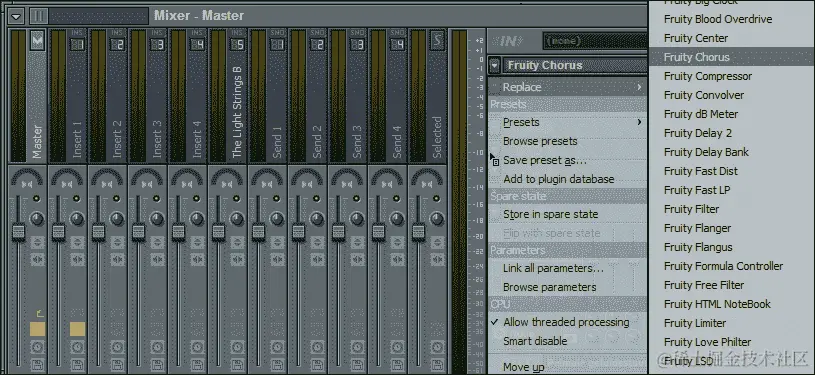Image resolution: width=815 pixels, height=375 pixels.
Task: Arm disk recording on Insert 1
Action: coord(77,364)
